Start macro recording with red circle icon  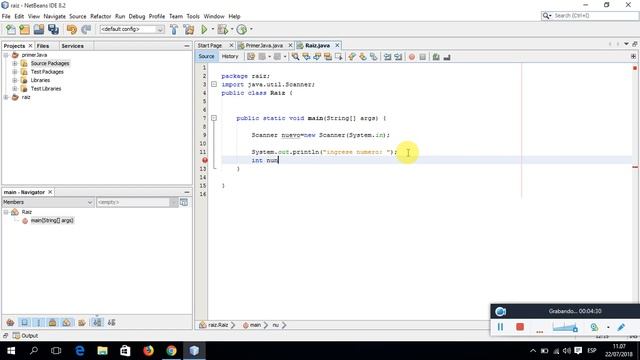(412, 57)
